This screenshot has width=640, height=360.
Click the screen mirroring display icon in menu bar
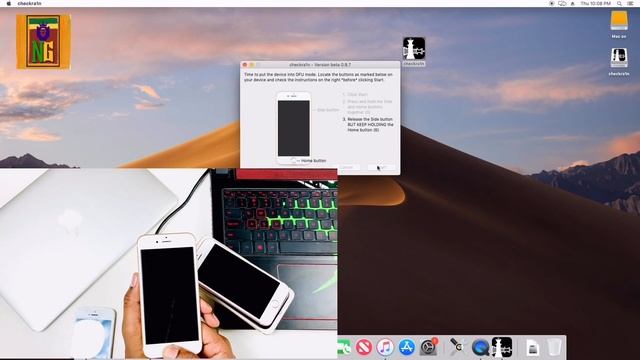coord(562,3)
